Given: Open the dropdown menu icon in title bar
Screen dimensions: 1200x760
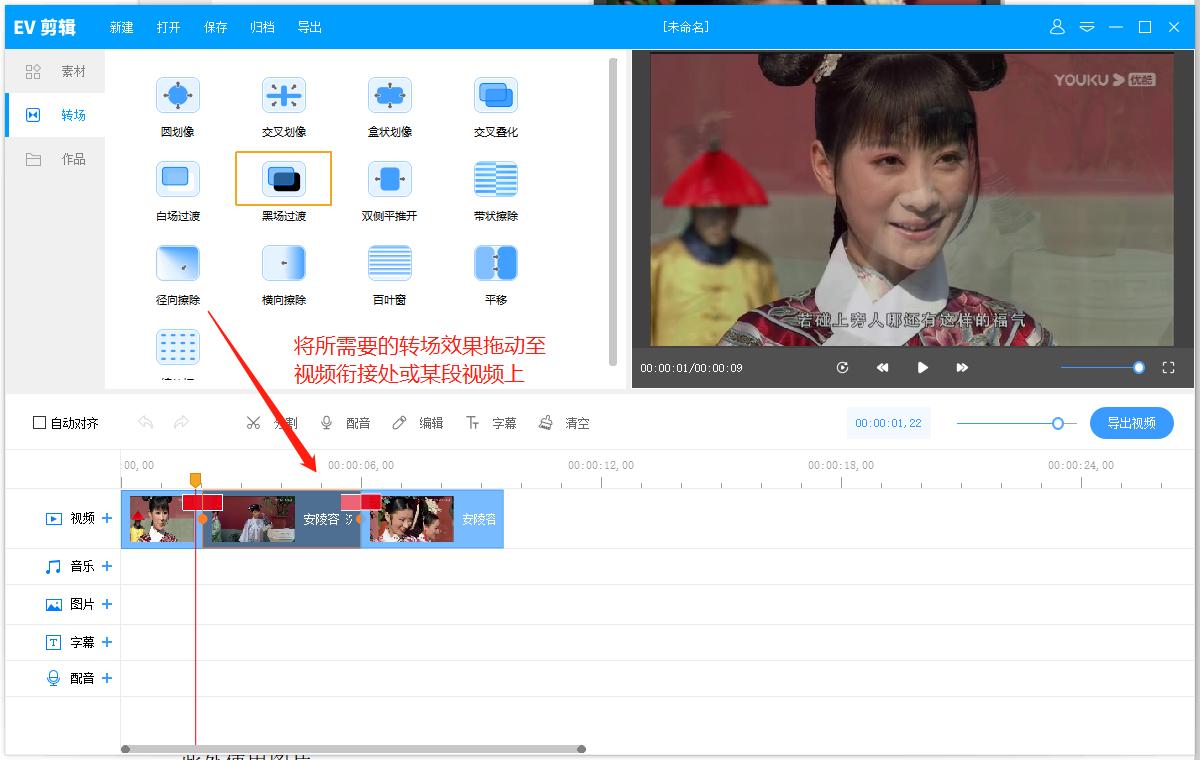Looking at the screenshot, I should tap(1087, 27).
